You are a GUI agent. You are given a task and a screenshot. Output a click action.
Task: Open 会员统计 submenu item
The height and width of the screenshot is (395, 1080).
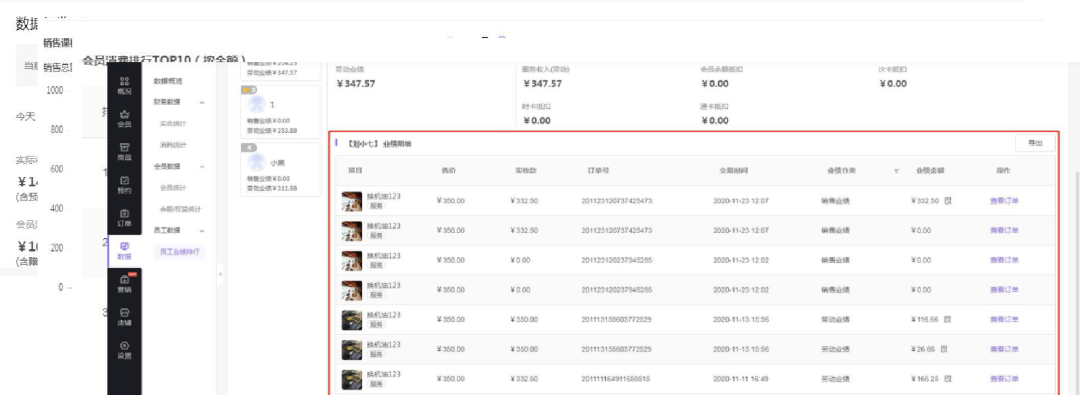(x=173, y=188)
